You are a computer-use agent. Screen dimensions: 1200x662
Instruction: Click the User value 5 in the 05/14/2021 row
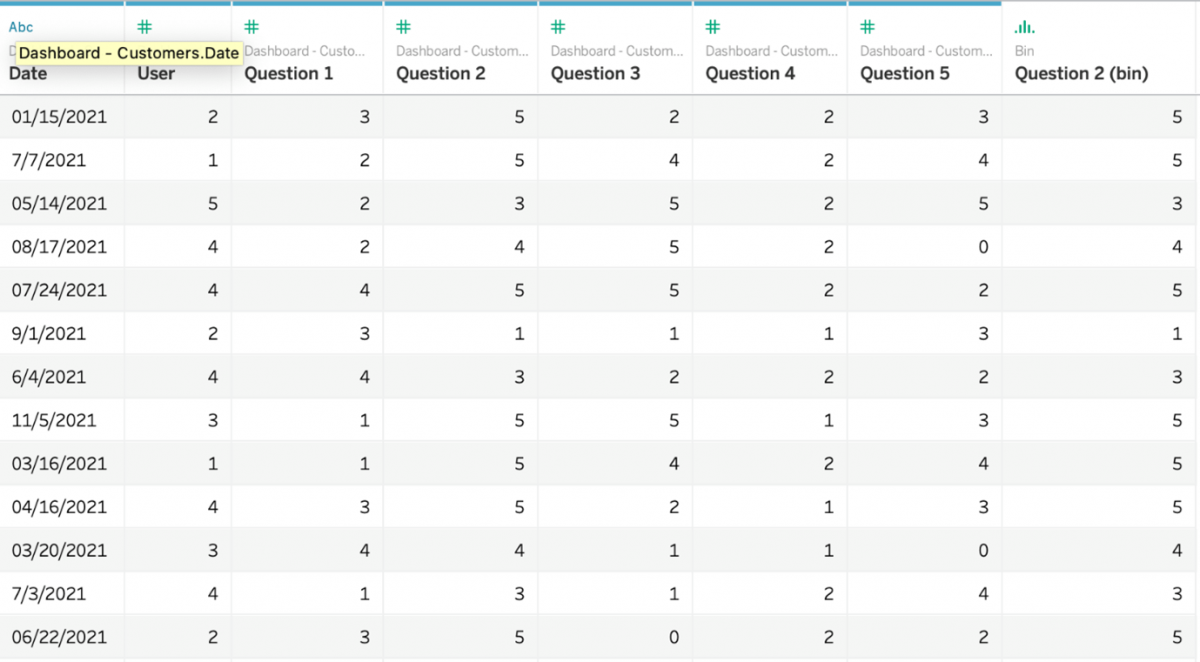(x=213, y=203)
